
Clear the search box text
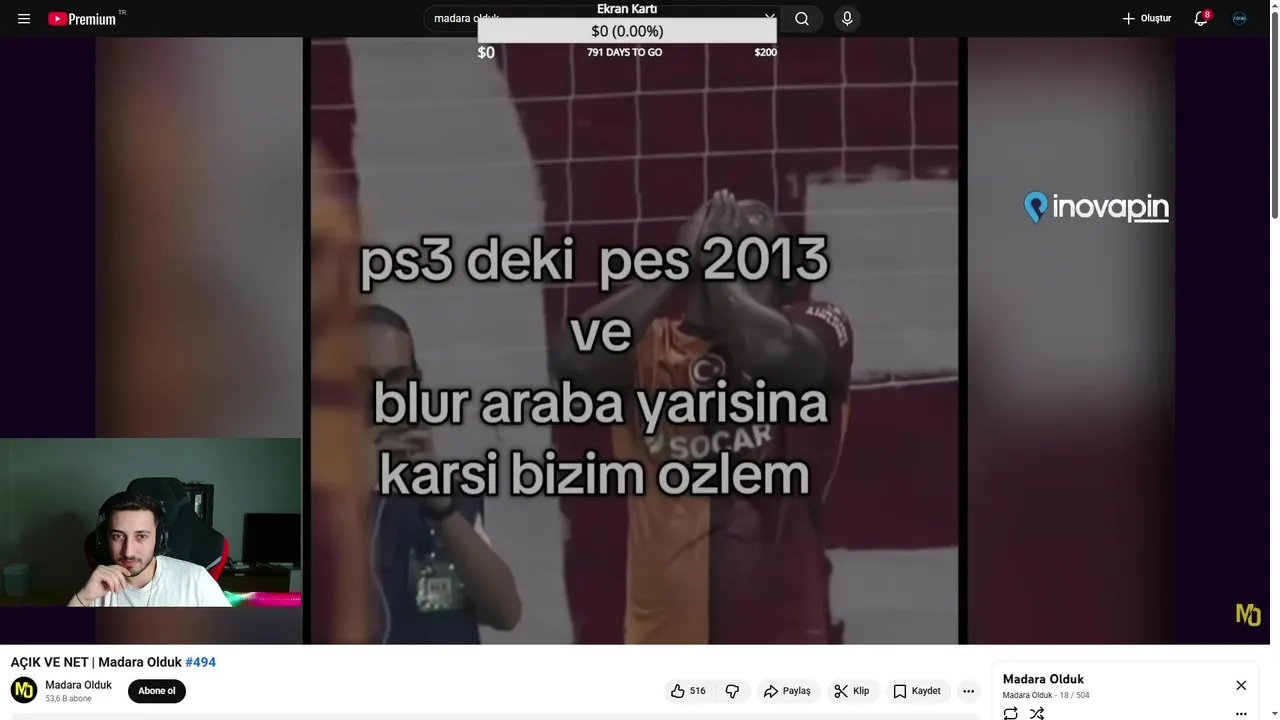769,18
